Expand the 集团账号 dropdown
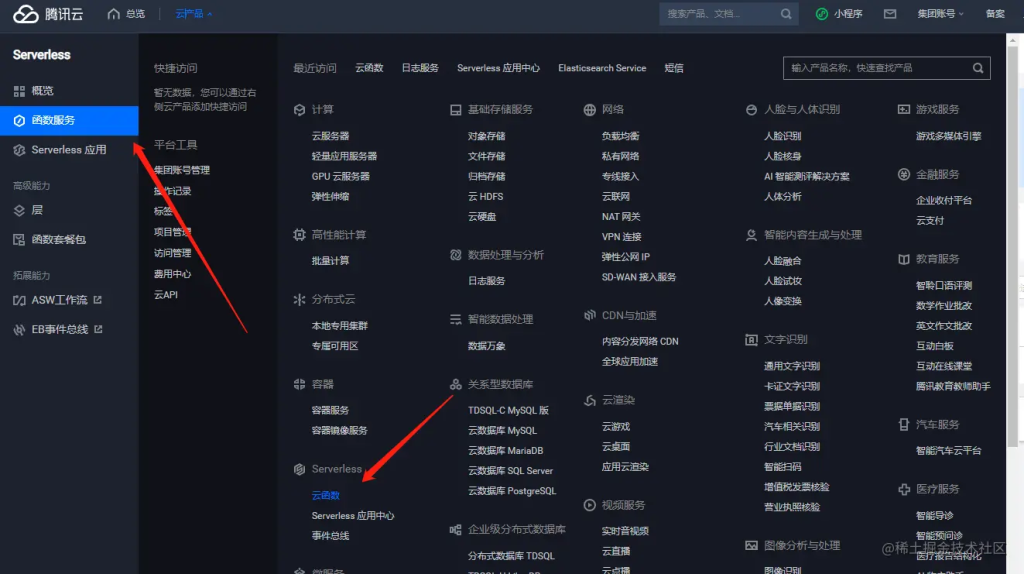 click(x=940, y=14)
